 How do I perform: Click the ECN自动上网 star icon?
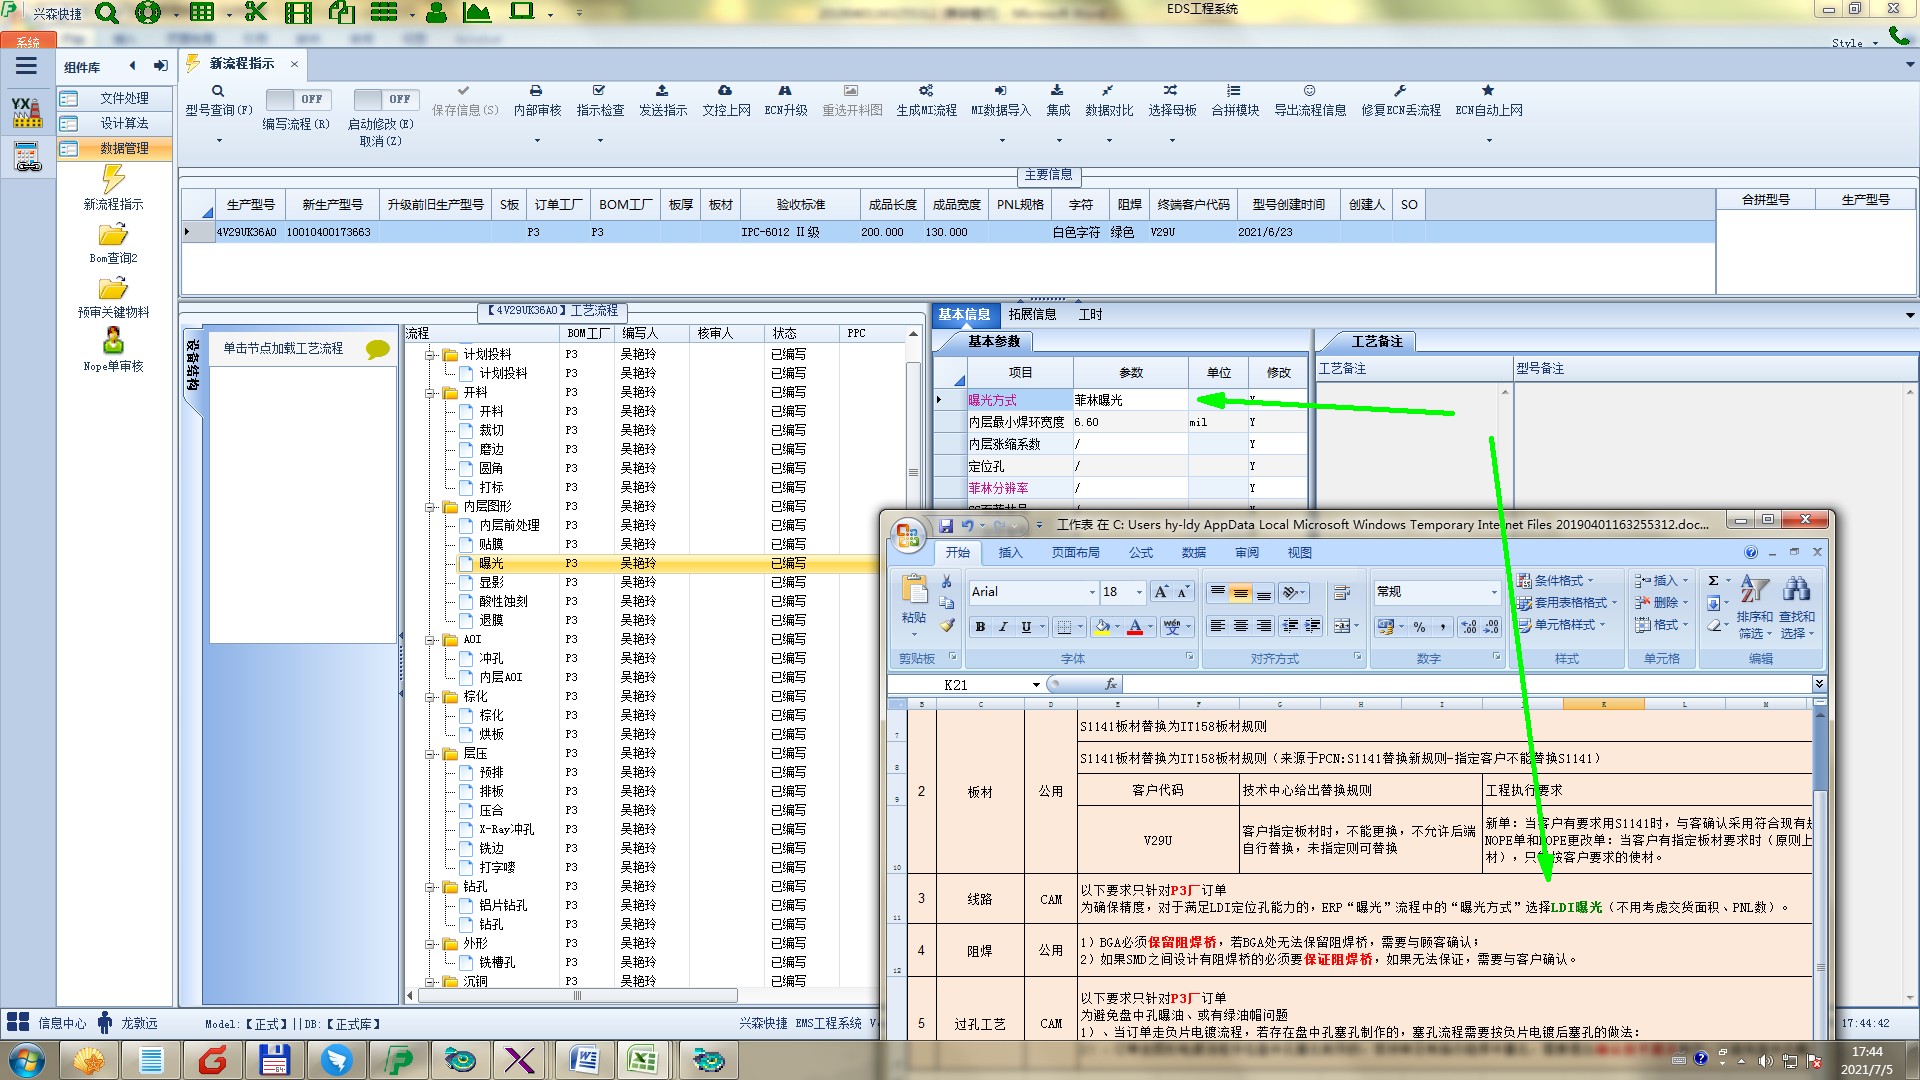(x=1488, y=91)
